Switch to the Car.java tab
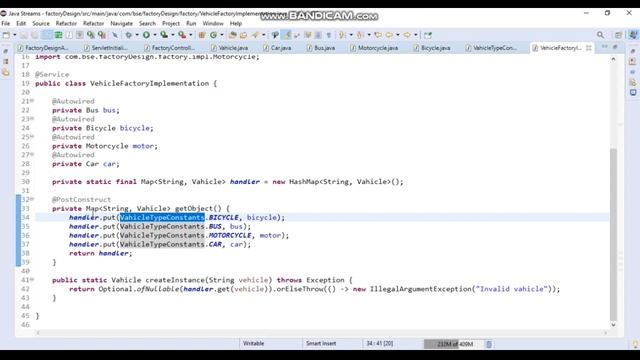The width and height of the screenshot is (640, 360). click(x=278, y=48)
